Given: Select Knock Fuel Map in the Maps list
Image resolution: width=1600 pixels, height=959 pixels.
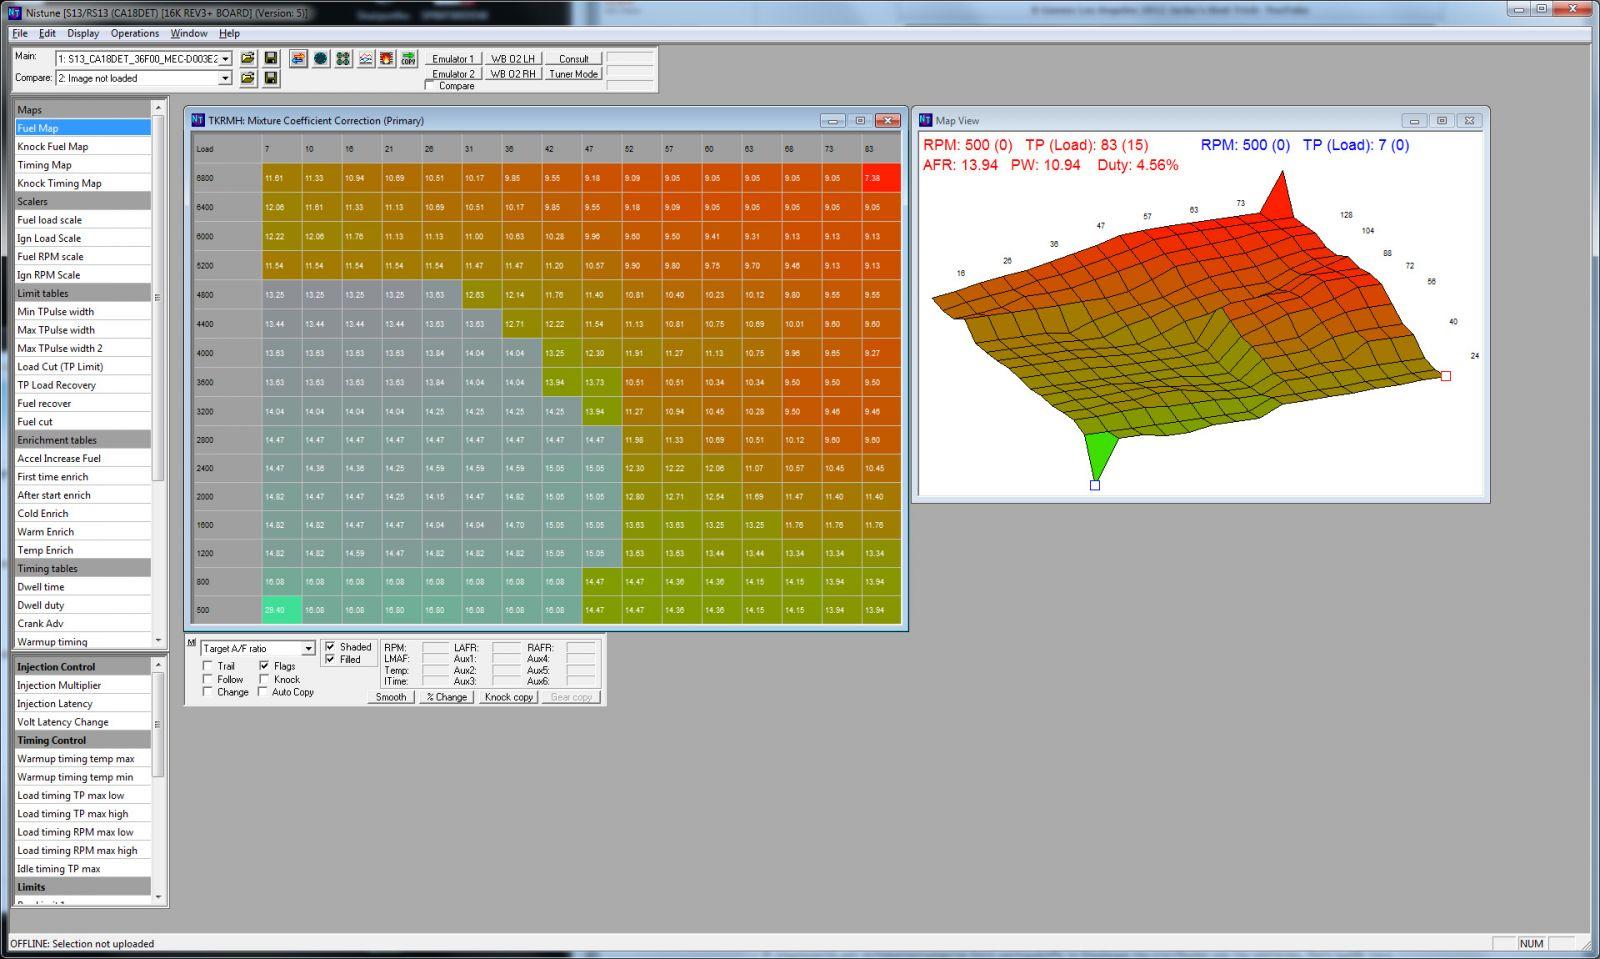Looking at the screenshot, I should click(x=53, y=146).
